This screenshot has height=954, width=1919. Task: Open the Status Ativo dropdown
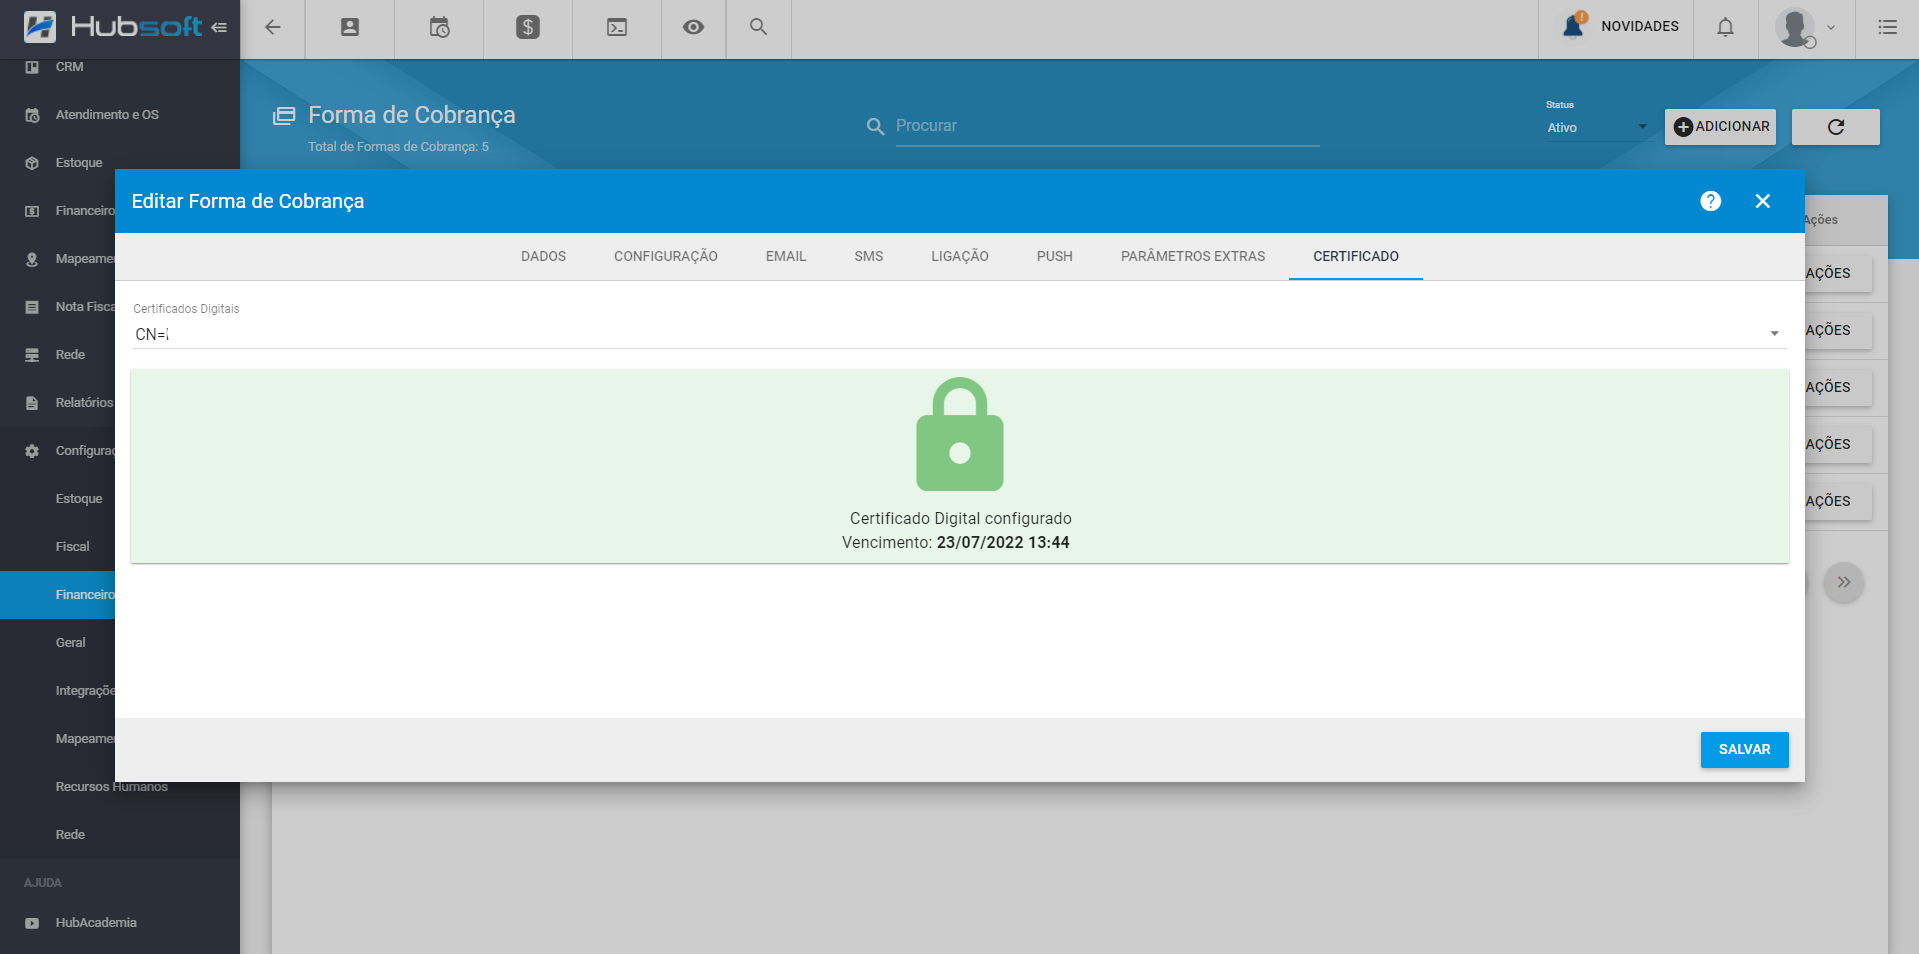1597,127
